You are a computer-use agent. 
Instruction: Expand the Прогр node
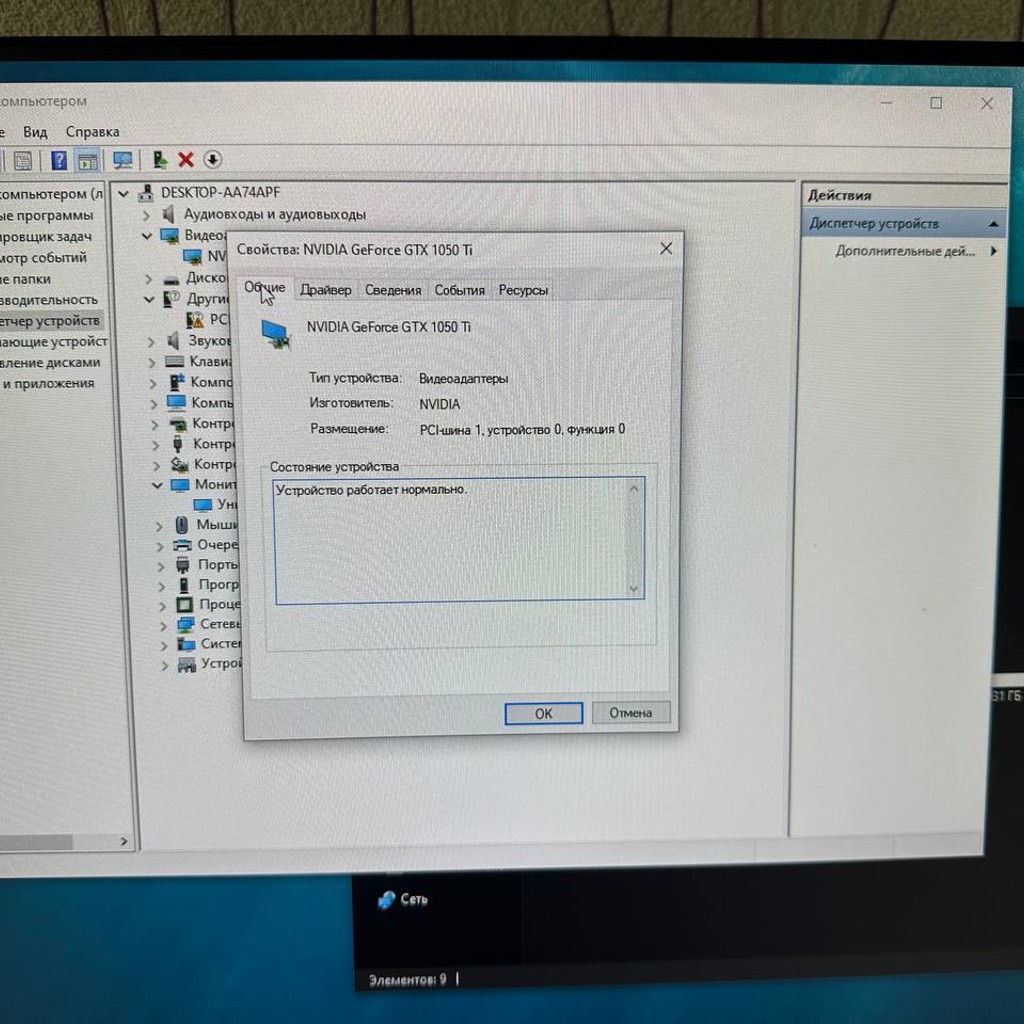(x=161, y=586)
